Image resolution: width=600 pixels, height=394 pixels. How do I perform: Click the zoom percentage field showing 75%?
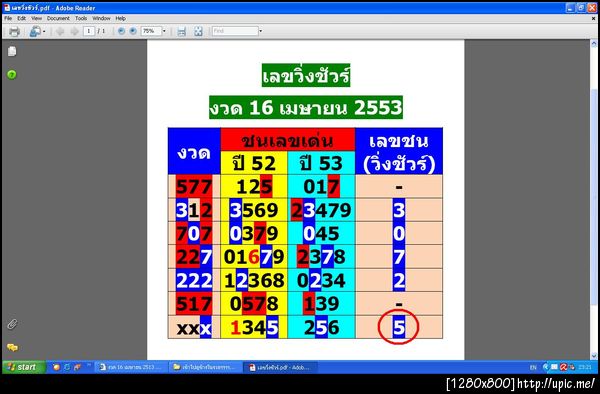click(151, 31)
